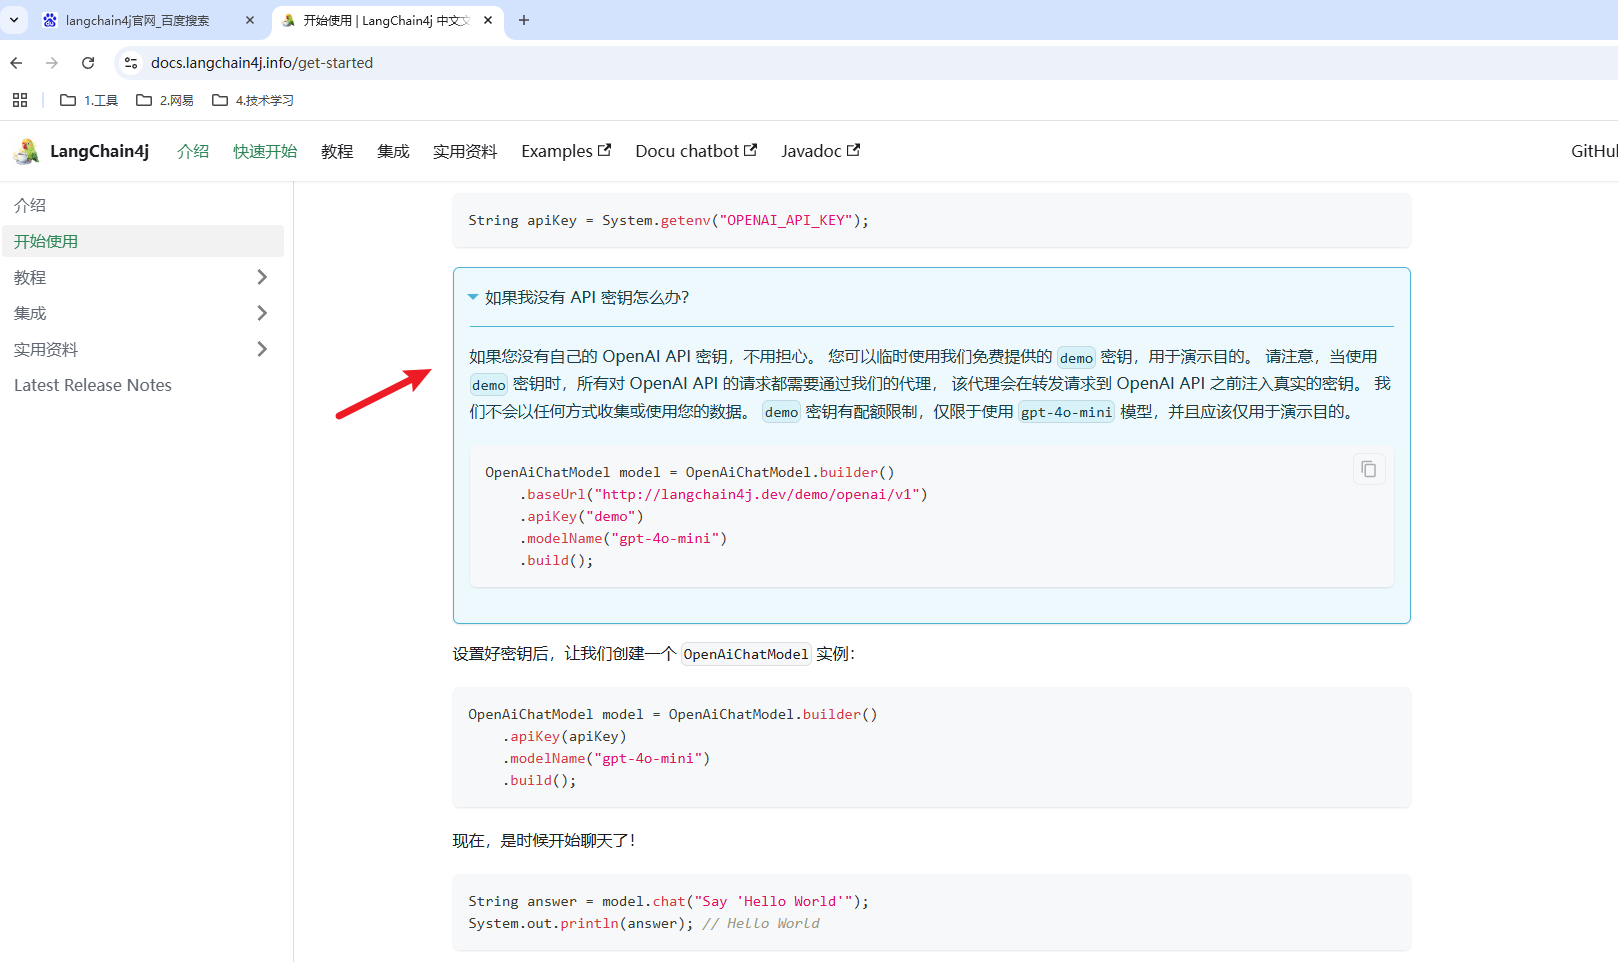This screenshot has width=1618, height=962.
Task: Expand the 集成 sidebar chevron
Action: (x=262, y=313)
